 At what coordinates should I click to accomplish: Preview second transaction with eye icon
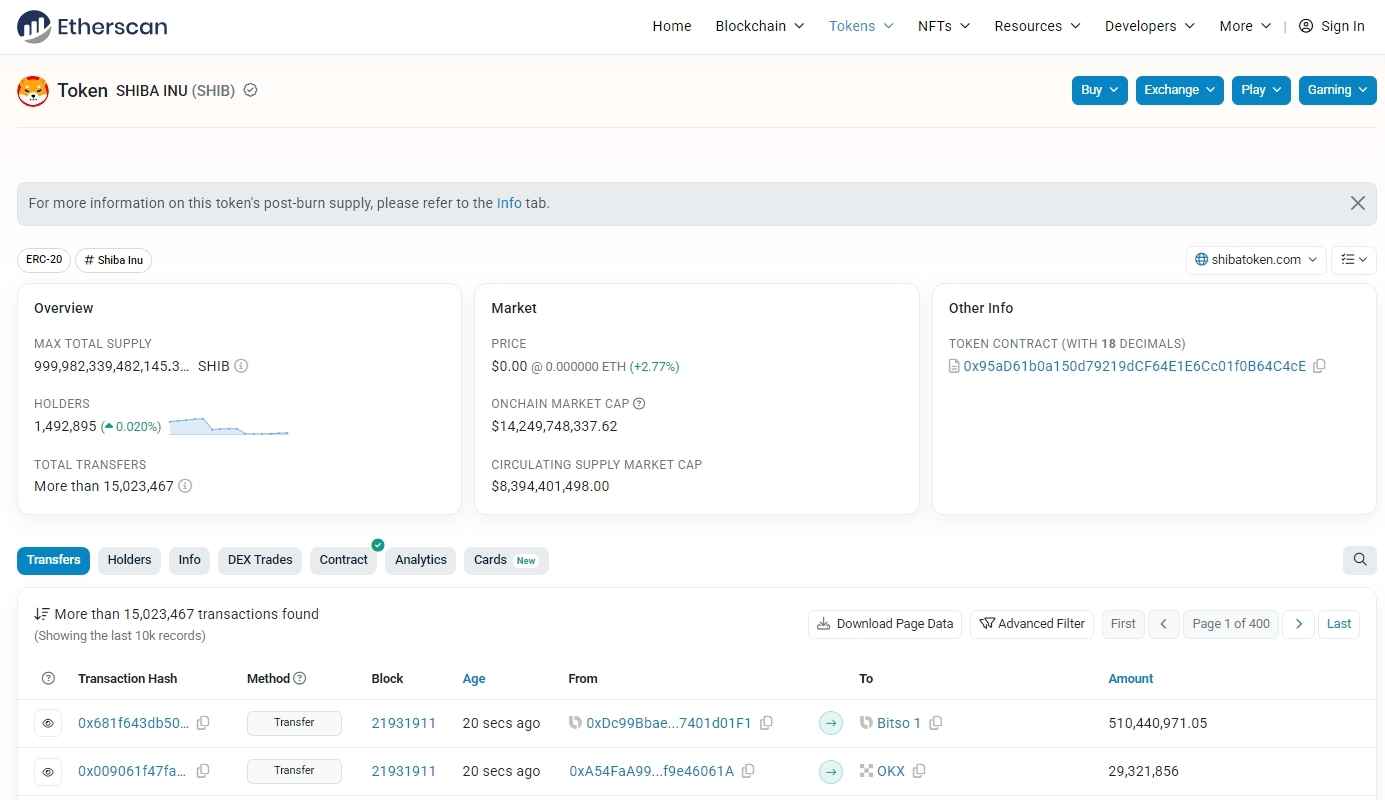pyautogui.click(x=47, y=771)
